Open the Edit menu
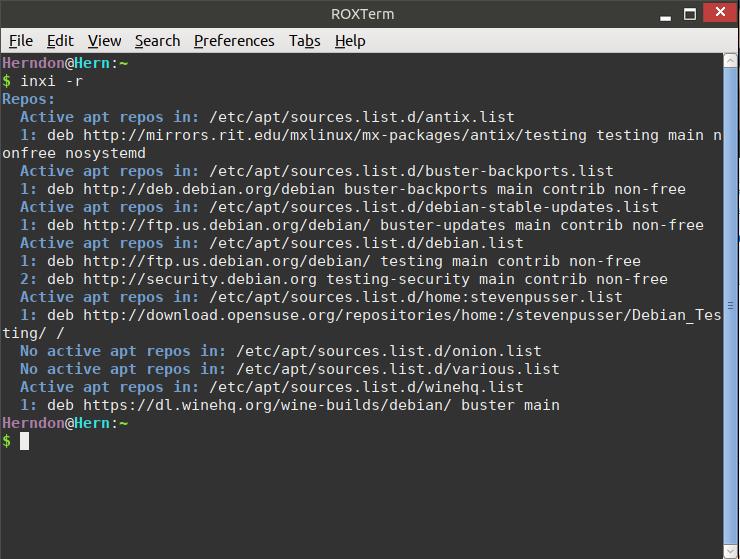 click(x=60, y=41)
